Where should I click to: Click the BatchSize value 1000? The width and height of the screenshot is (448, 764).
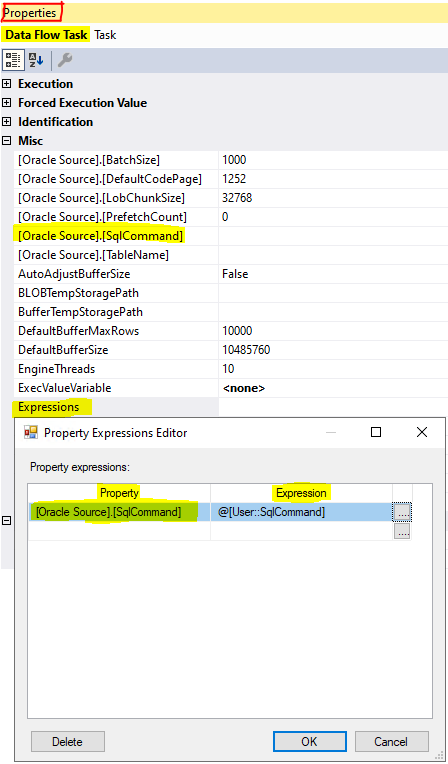coord(234,160)
